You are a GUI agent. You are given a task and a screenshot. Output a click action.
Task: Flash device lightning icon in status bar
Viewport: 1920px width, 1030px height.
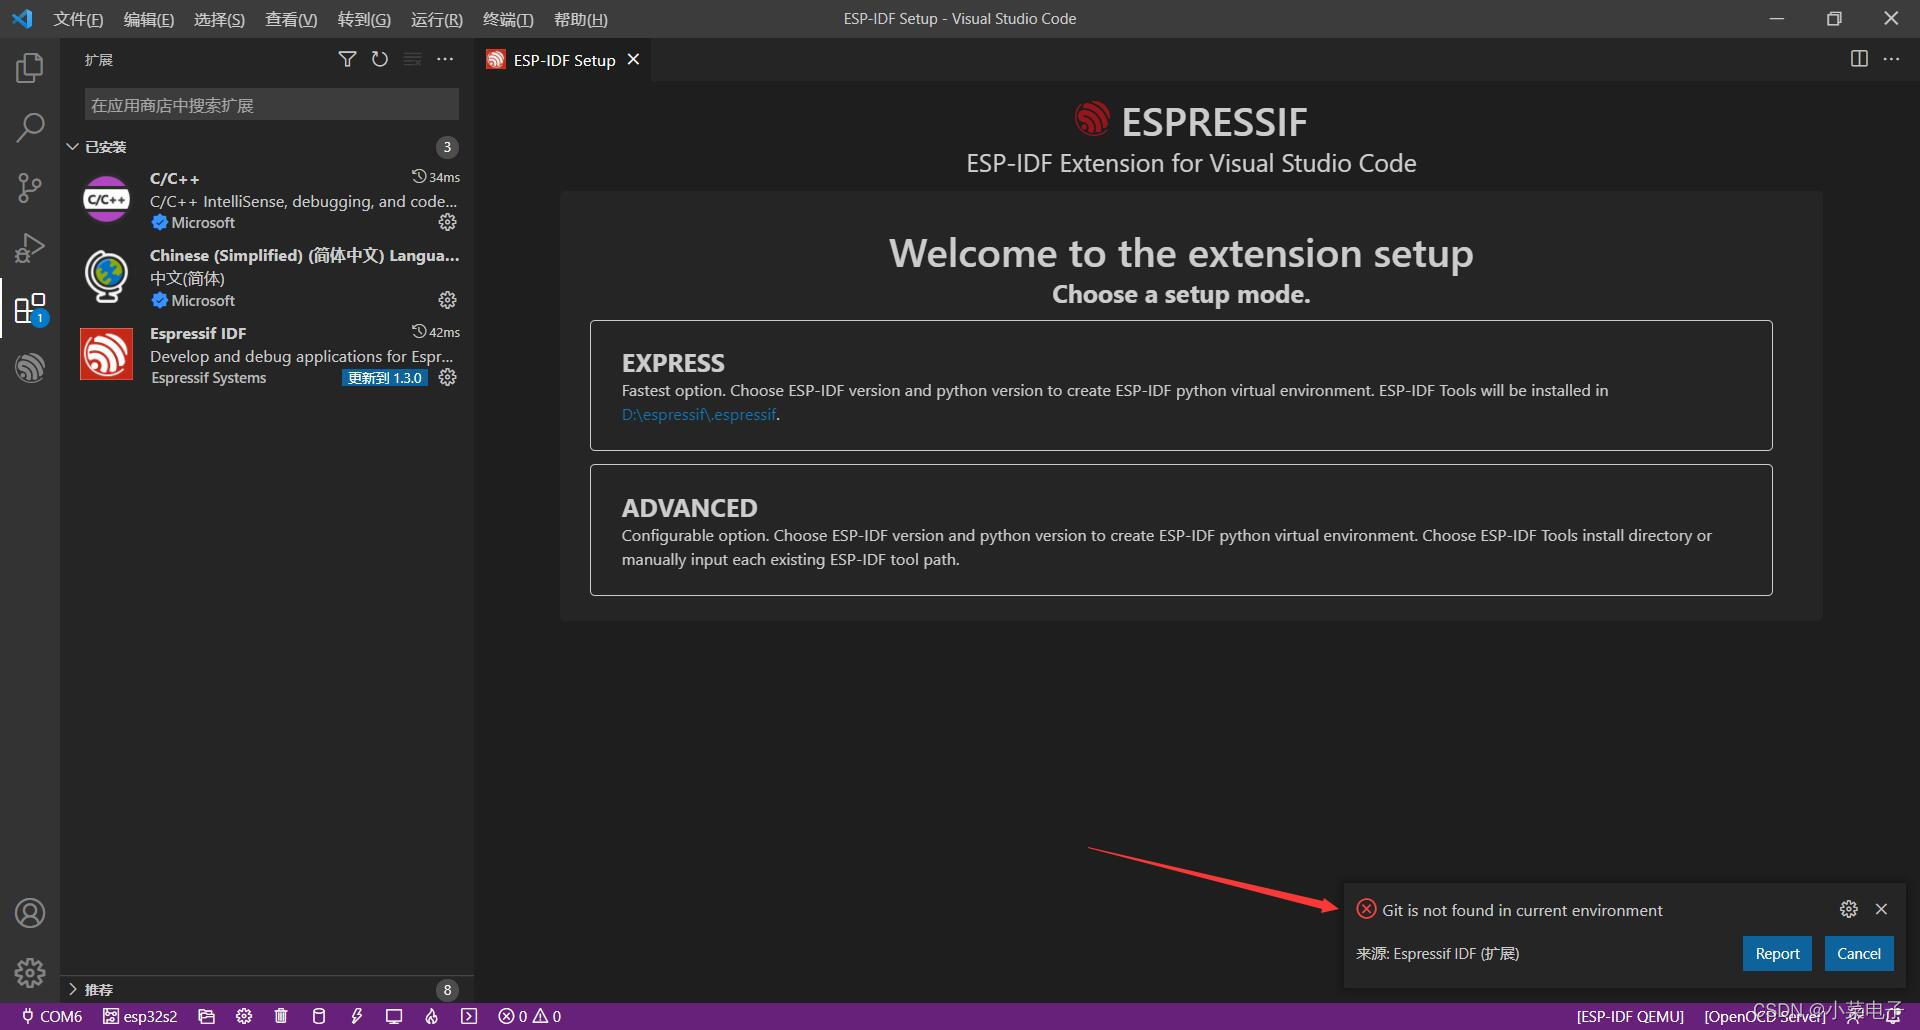point(357,1016)
